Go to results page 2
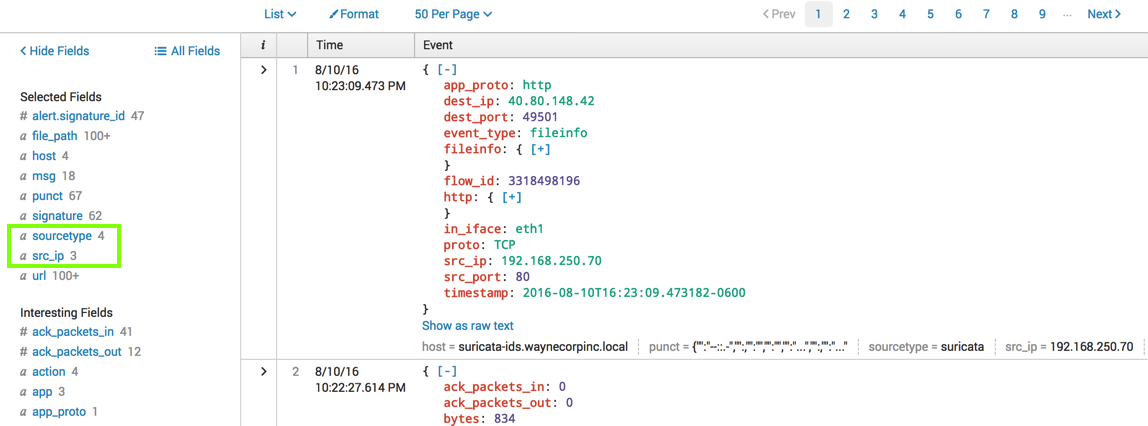 846,14
